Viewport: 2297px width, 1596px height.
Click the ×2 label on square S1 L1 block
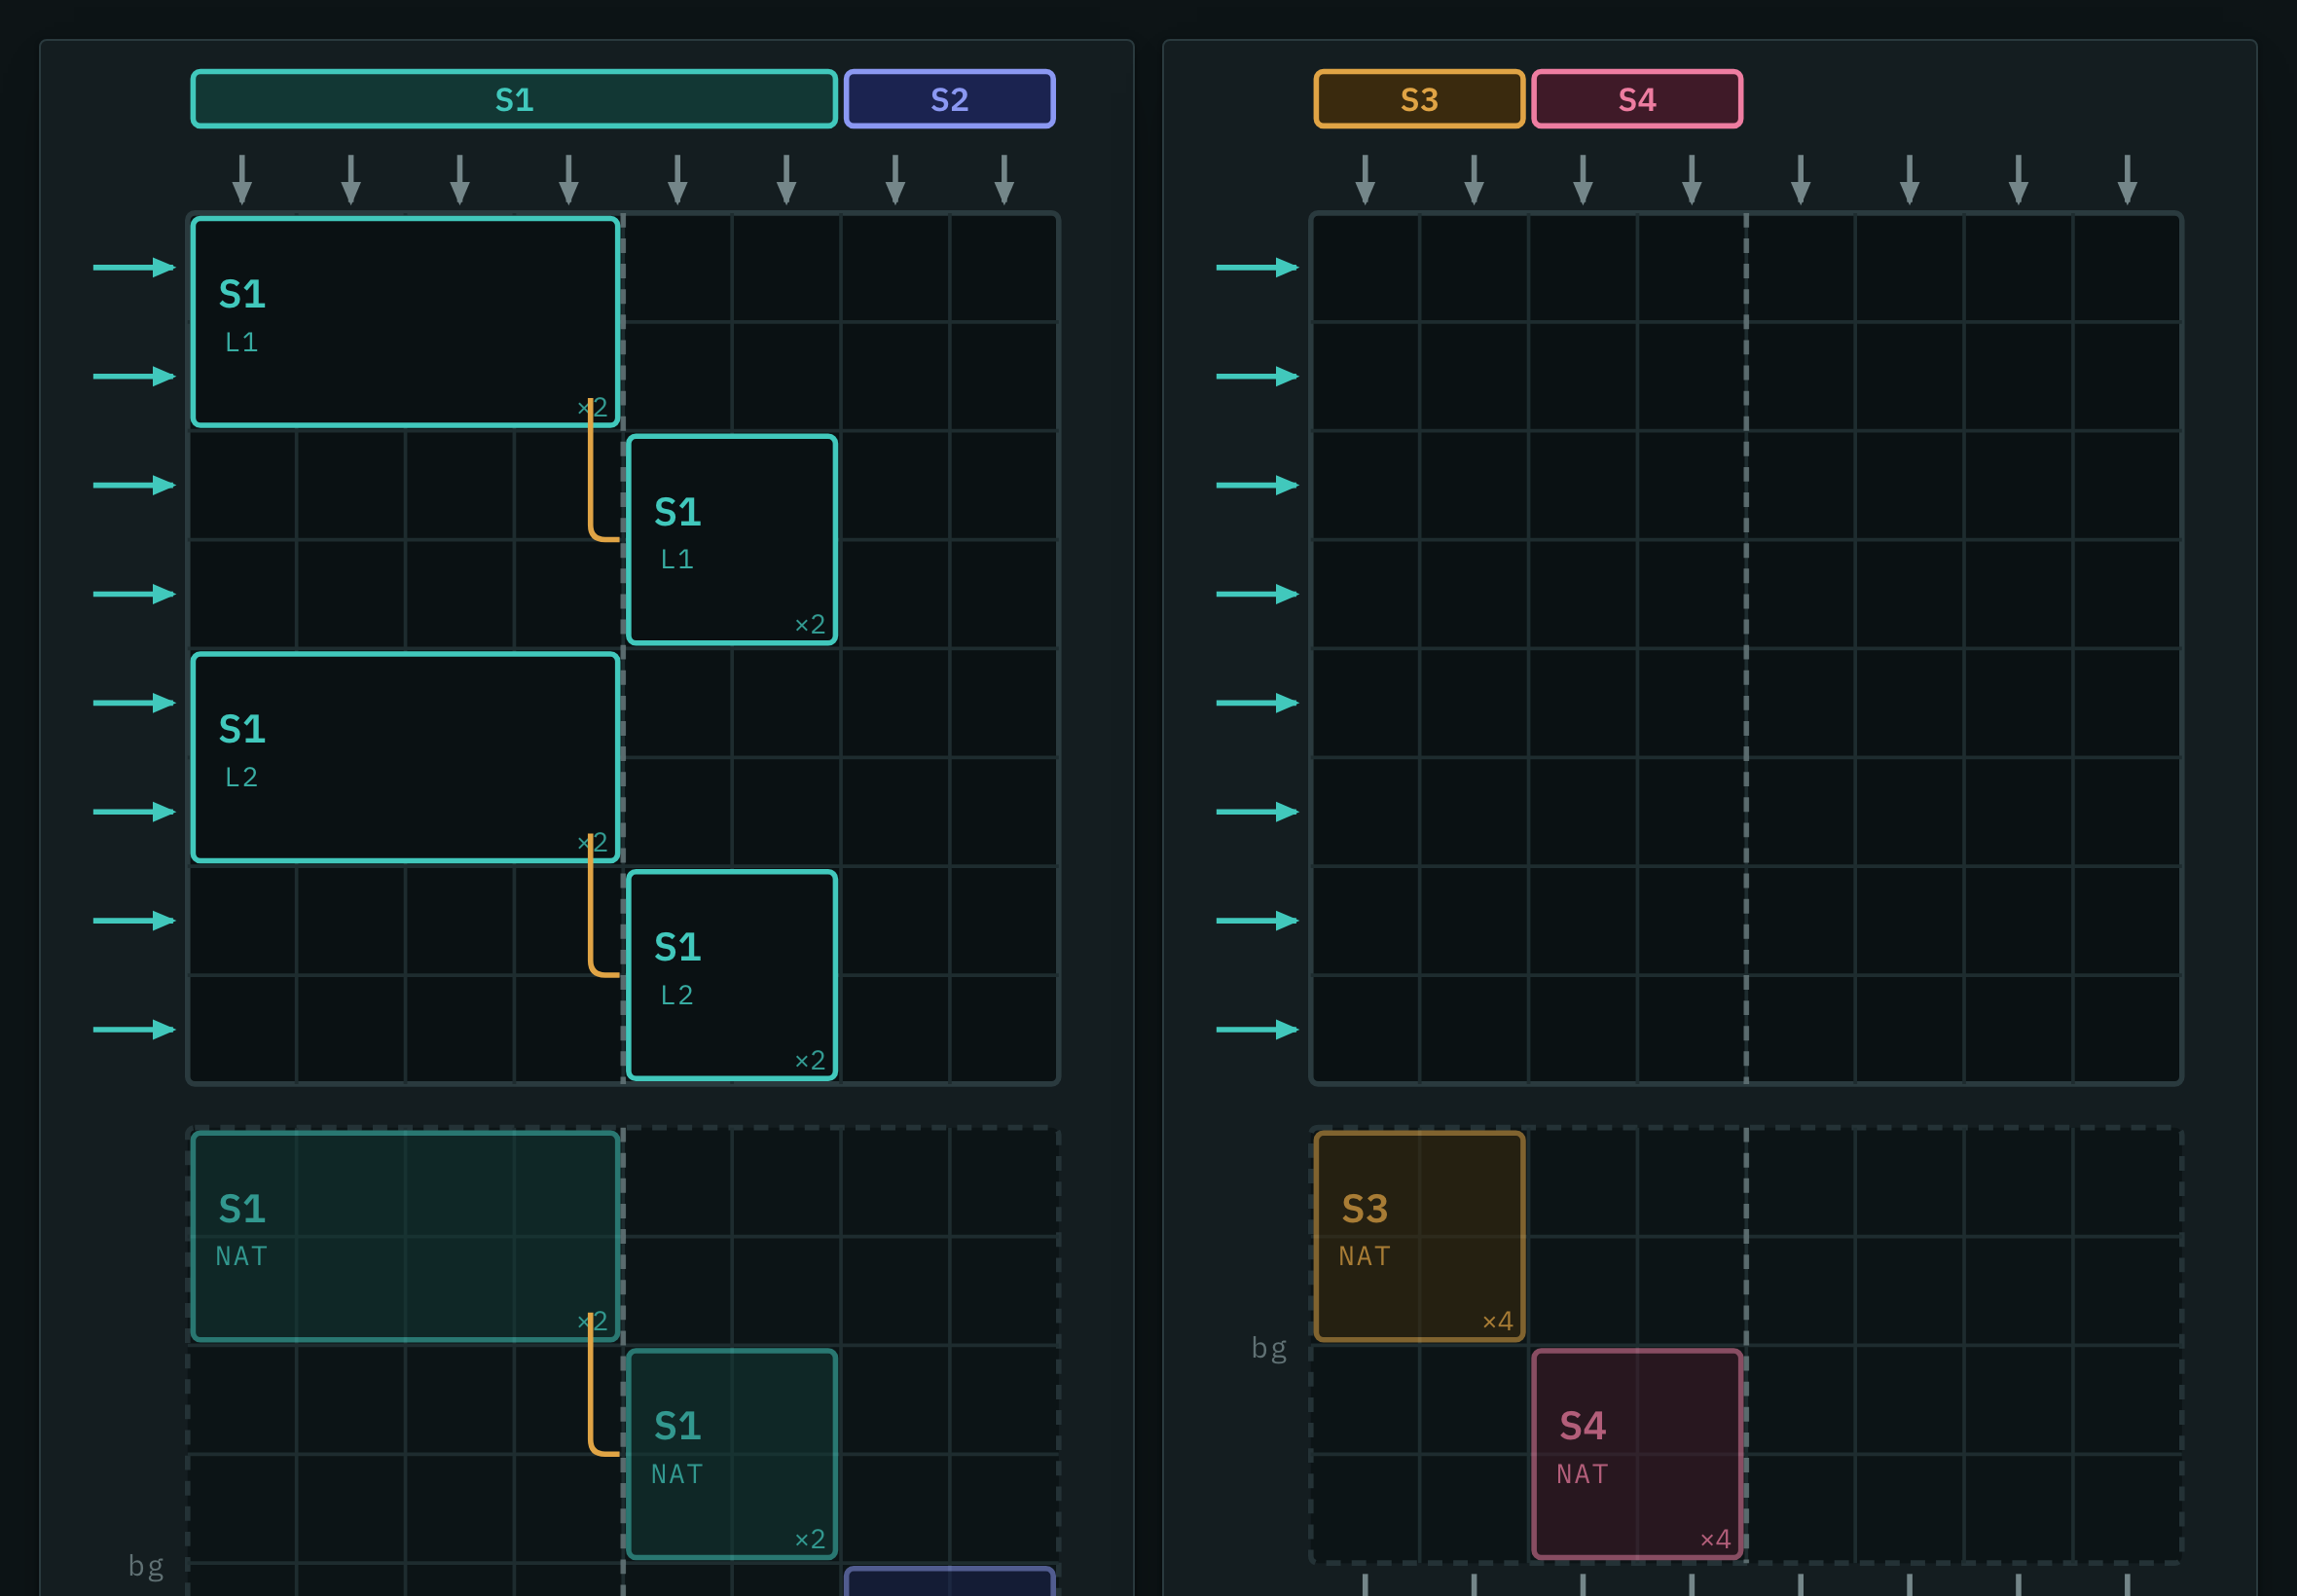(810, 625)
